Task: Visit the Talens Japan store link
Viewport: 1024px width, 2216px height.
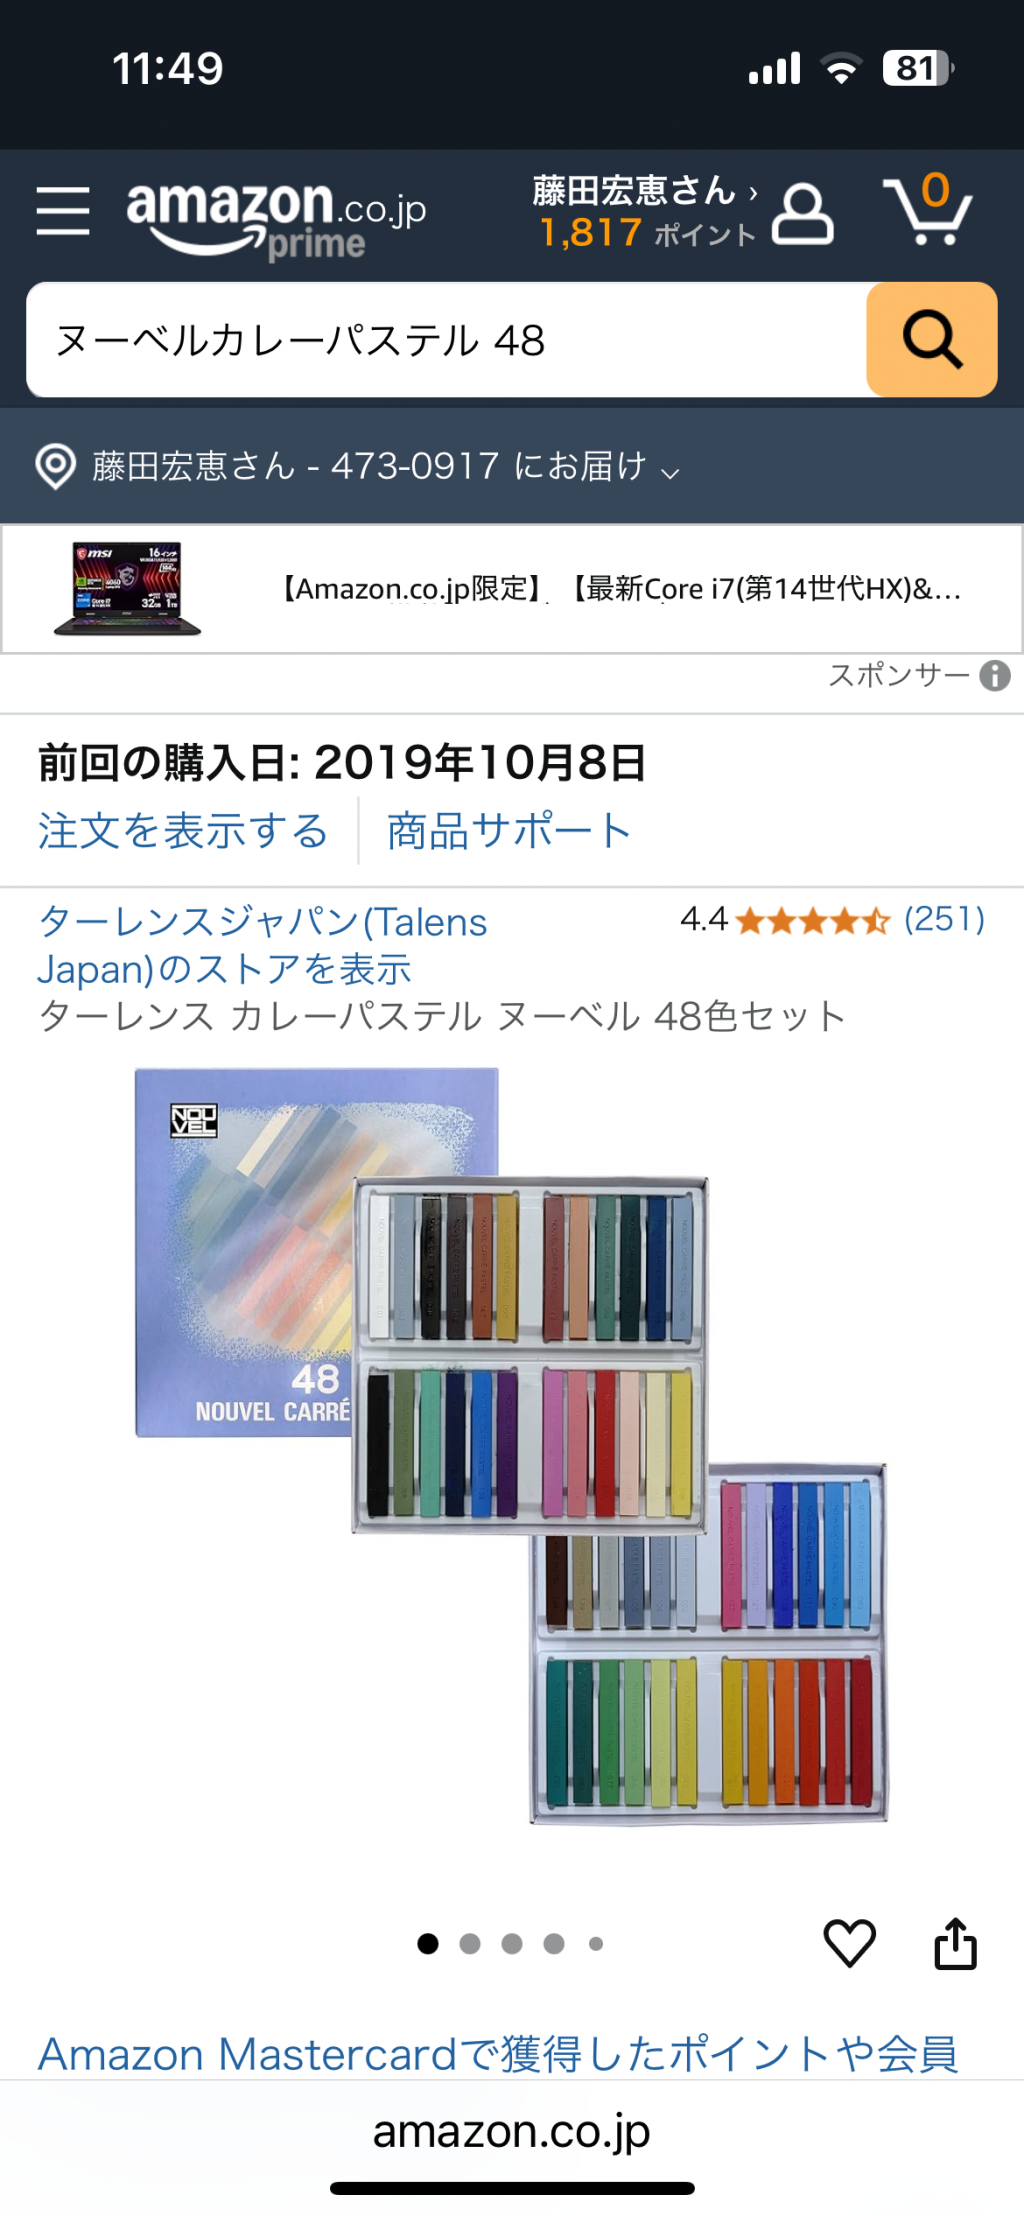Action: pyautogui.click(x=262, y=945)
